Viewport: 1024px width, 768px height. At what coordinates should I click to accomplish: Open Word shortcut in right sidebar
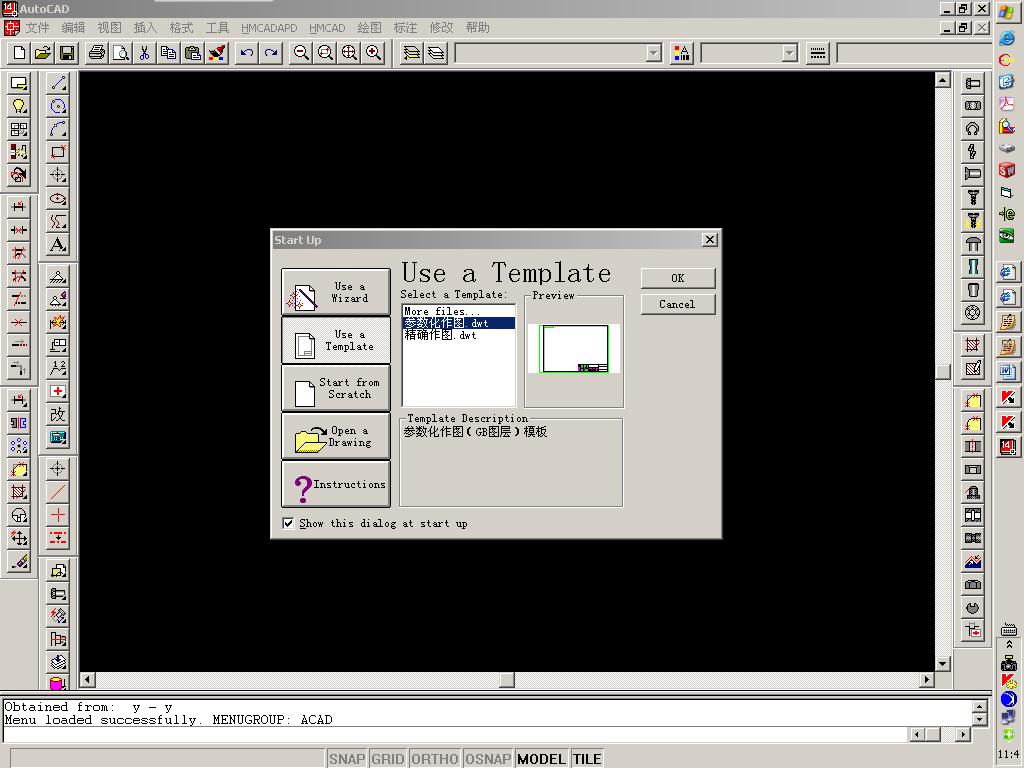(x=1008, y=372)
